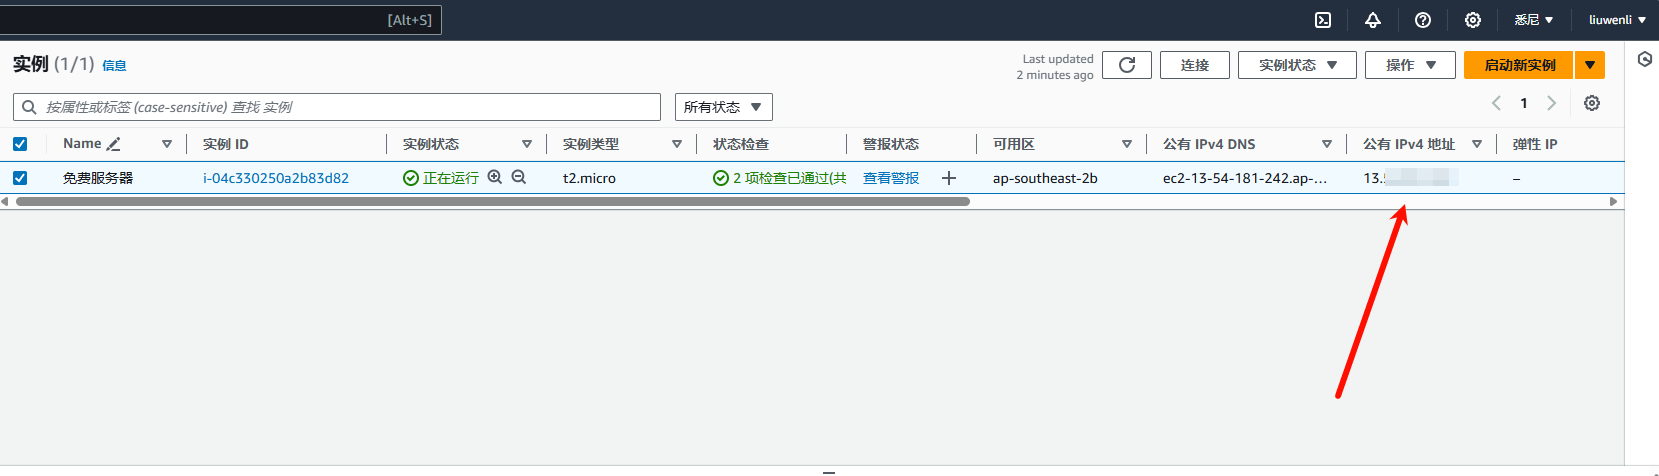Open instance ID i-04c330250a2b83d82 link
This screenshot has width=1659, height=476.
[x=276, y=178]
